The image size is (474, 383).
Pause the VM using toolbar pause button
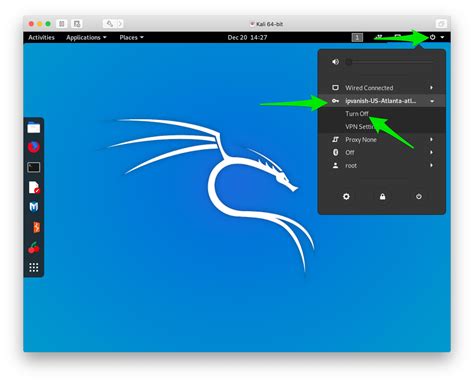(x=62, y=24)
